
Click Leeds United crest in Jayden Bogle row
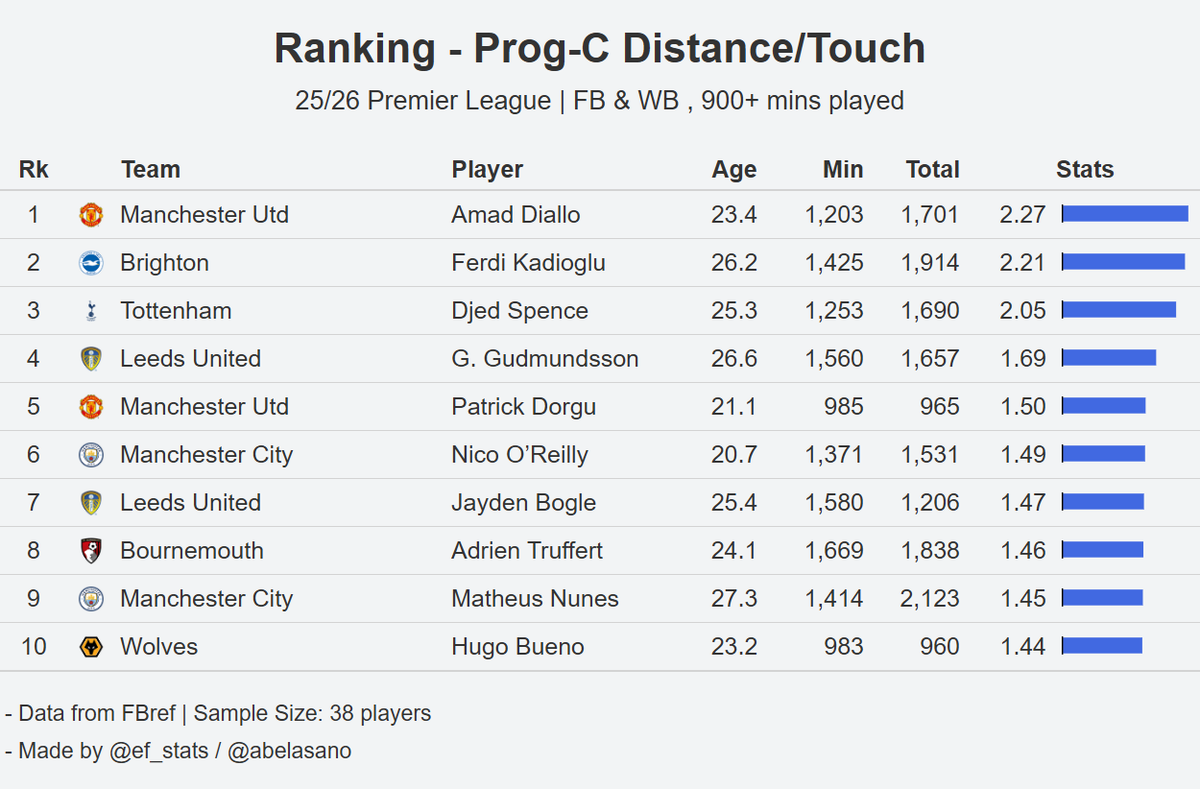pos(91,503)
